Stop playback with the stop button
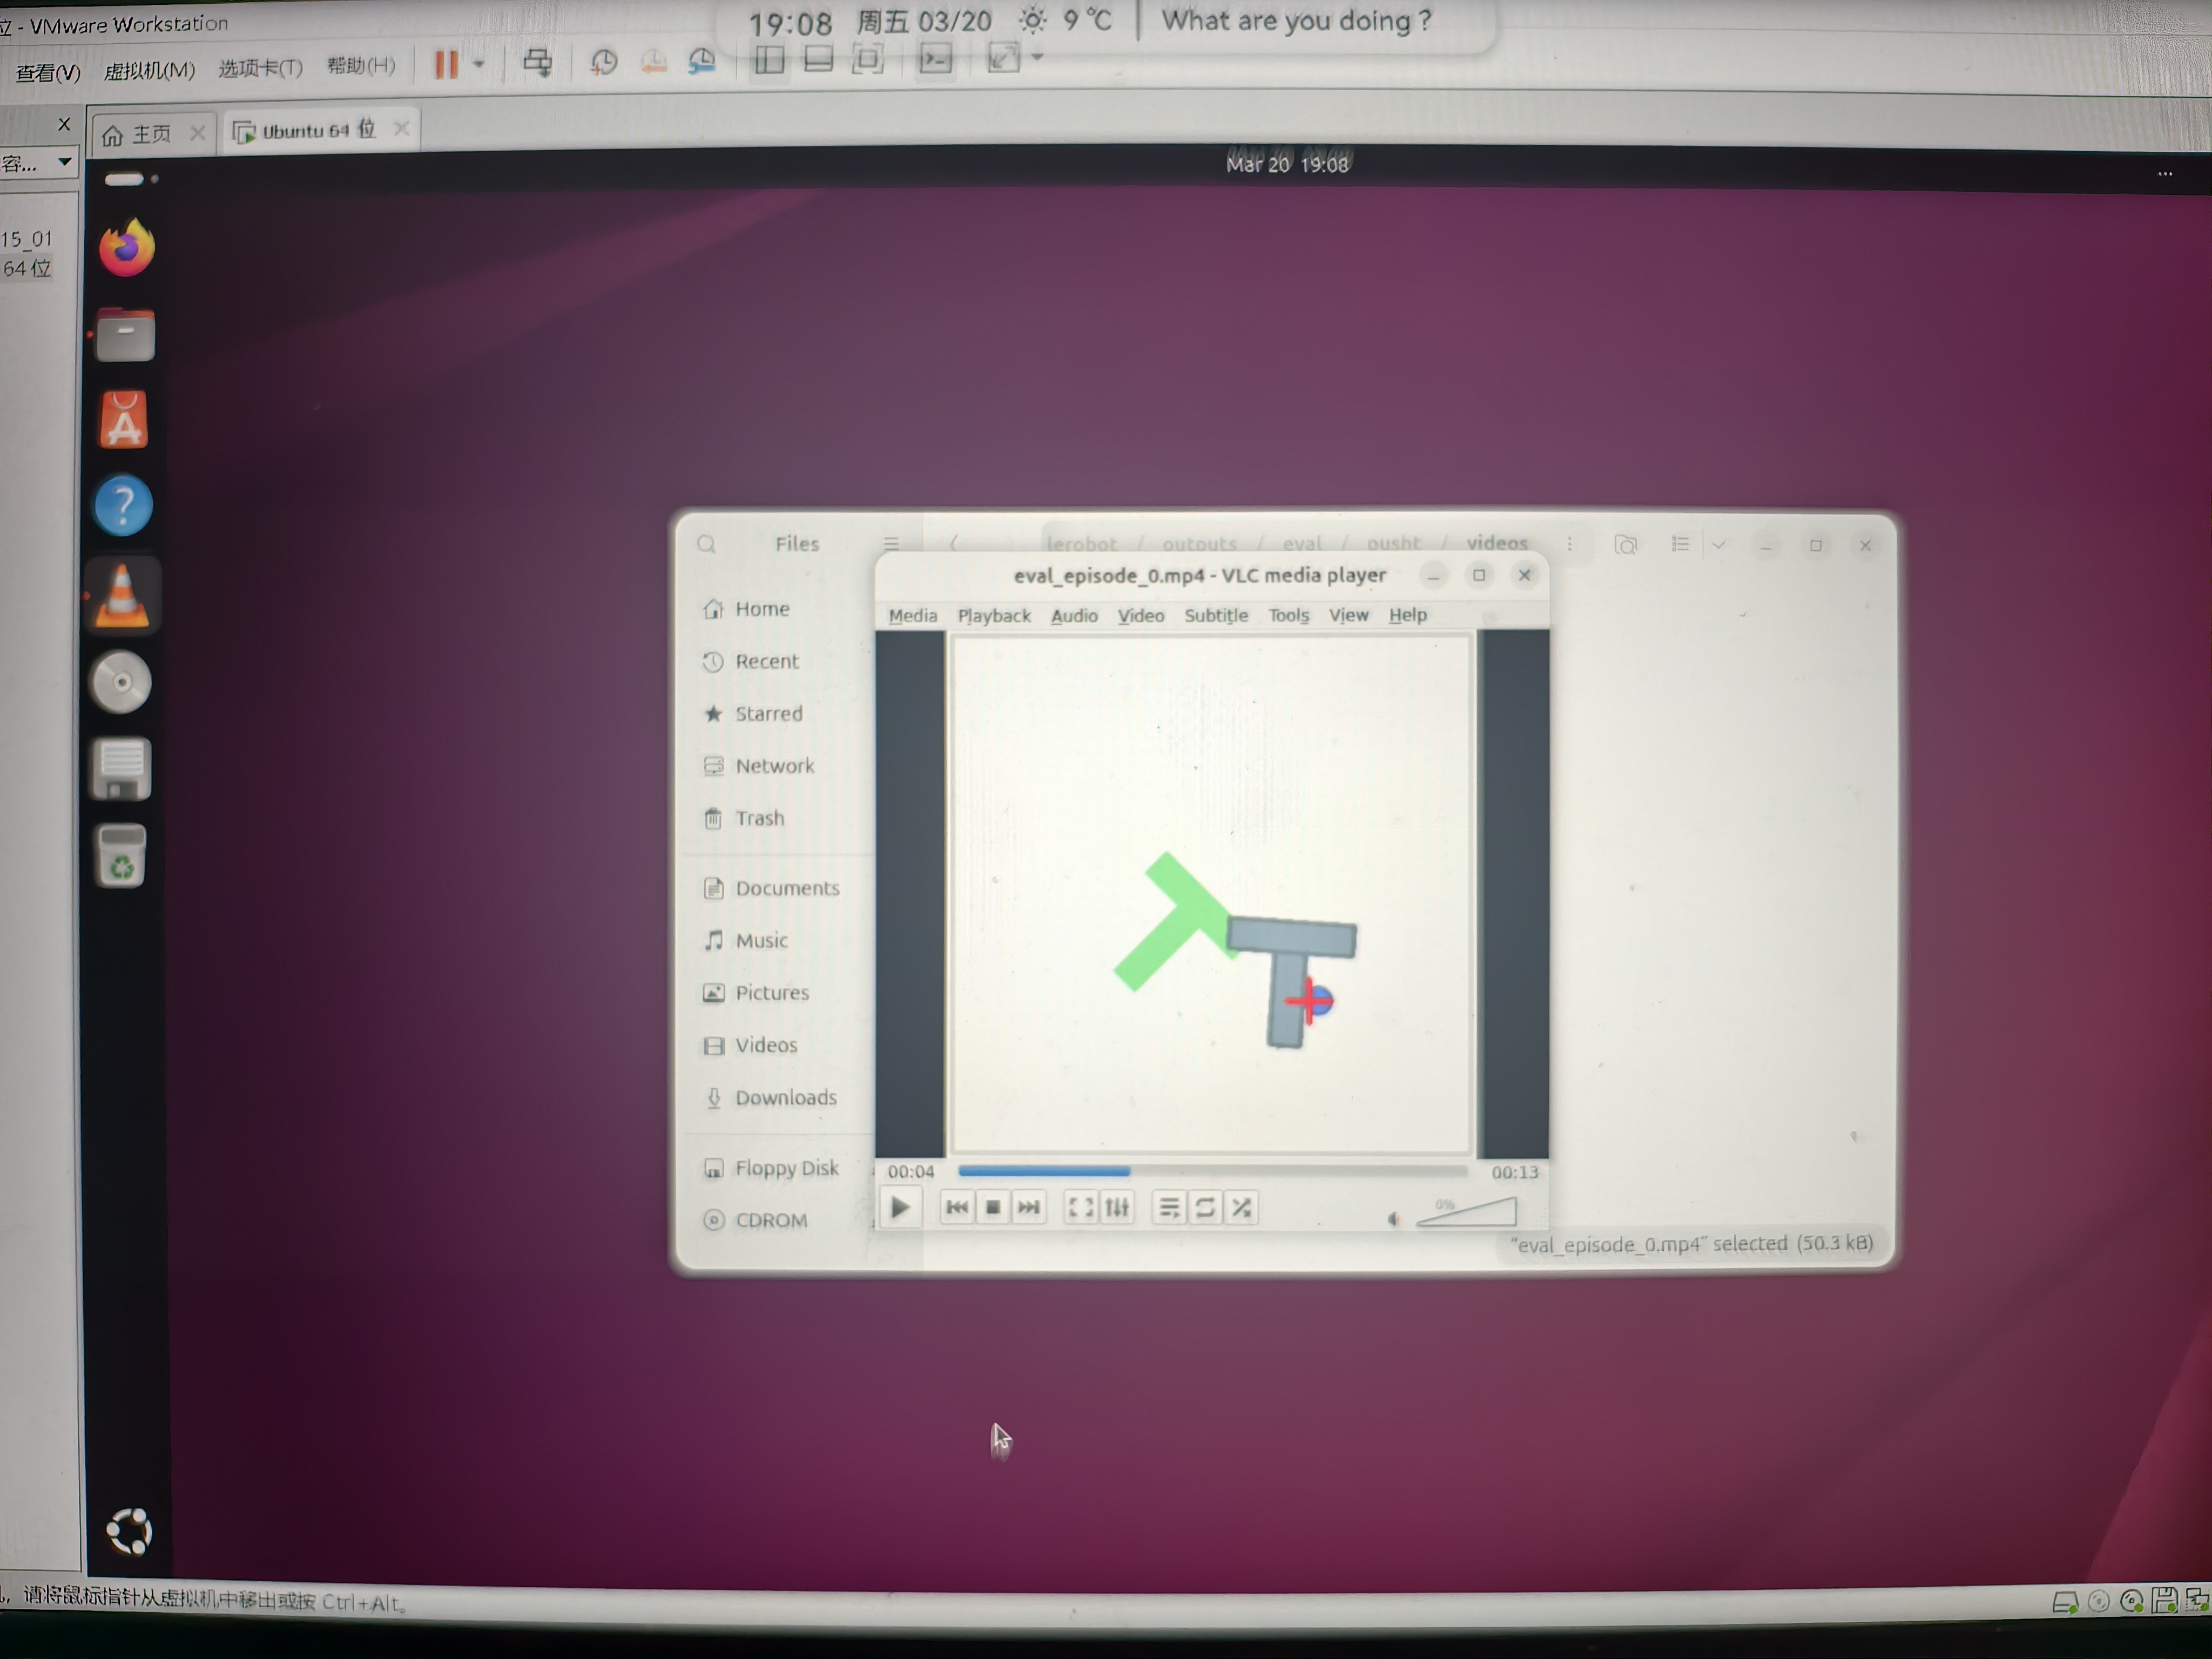 992,1207
